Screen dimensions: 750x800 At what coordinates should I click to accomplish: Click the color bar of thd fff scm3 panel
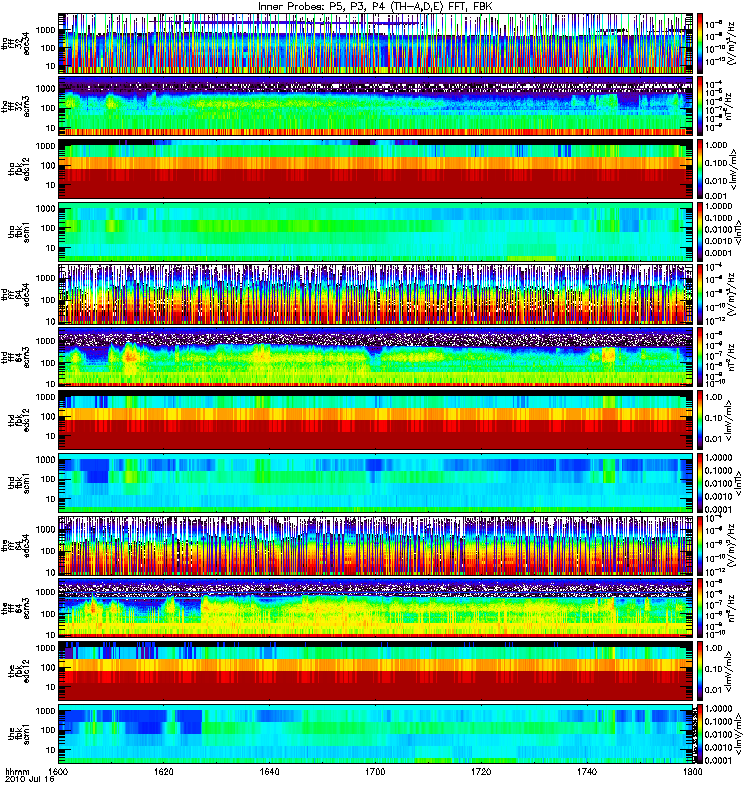(x=700, y=357)
